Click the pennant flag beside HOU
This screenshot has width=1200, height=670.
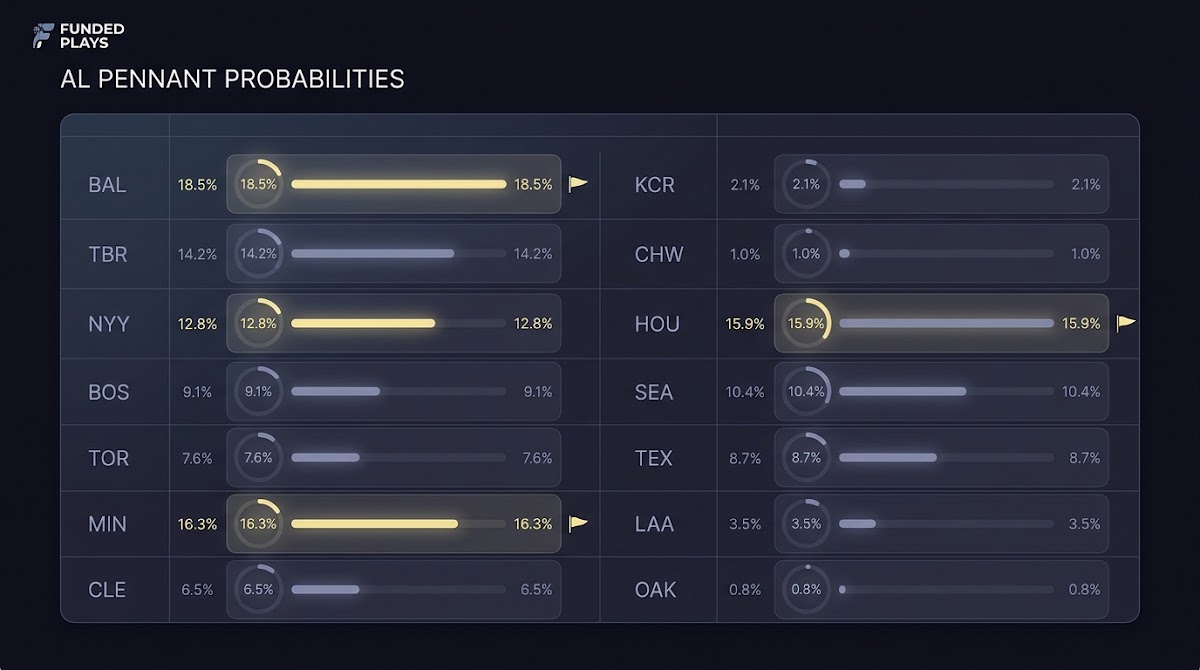[1126, 323]
